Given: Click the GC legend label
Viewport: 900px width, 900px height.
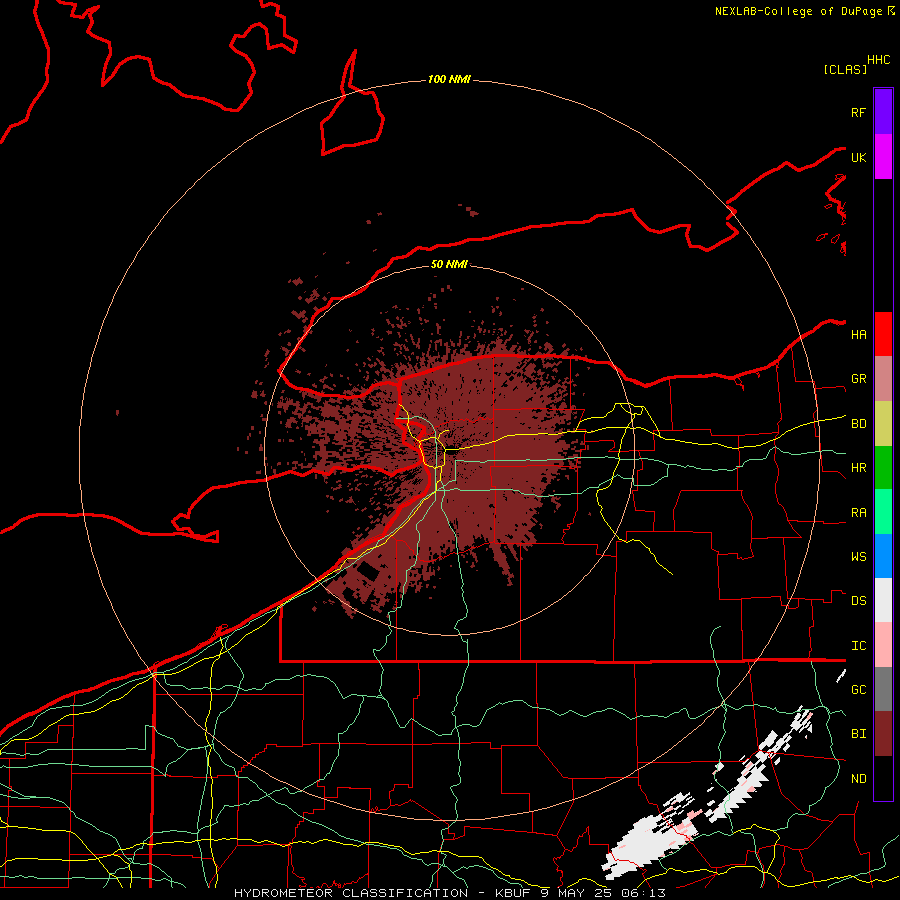Looking at the screenshot, I should click(x=858, y=690).
